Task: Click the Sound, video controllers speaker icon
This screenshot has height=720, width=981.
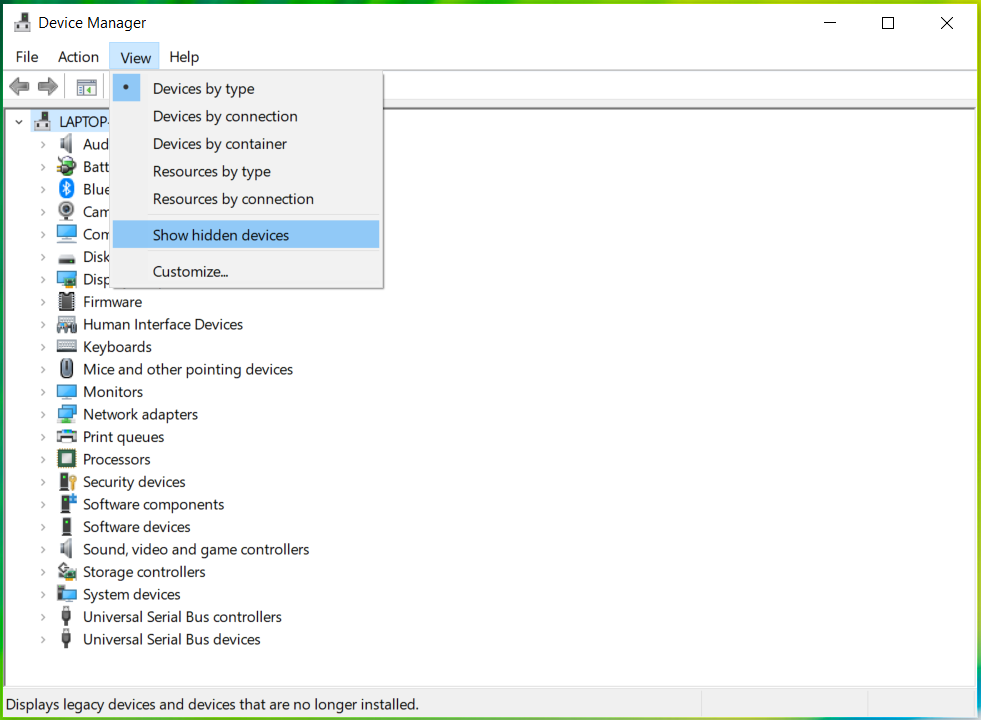Action: tap(66, 549)
